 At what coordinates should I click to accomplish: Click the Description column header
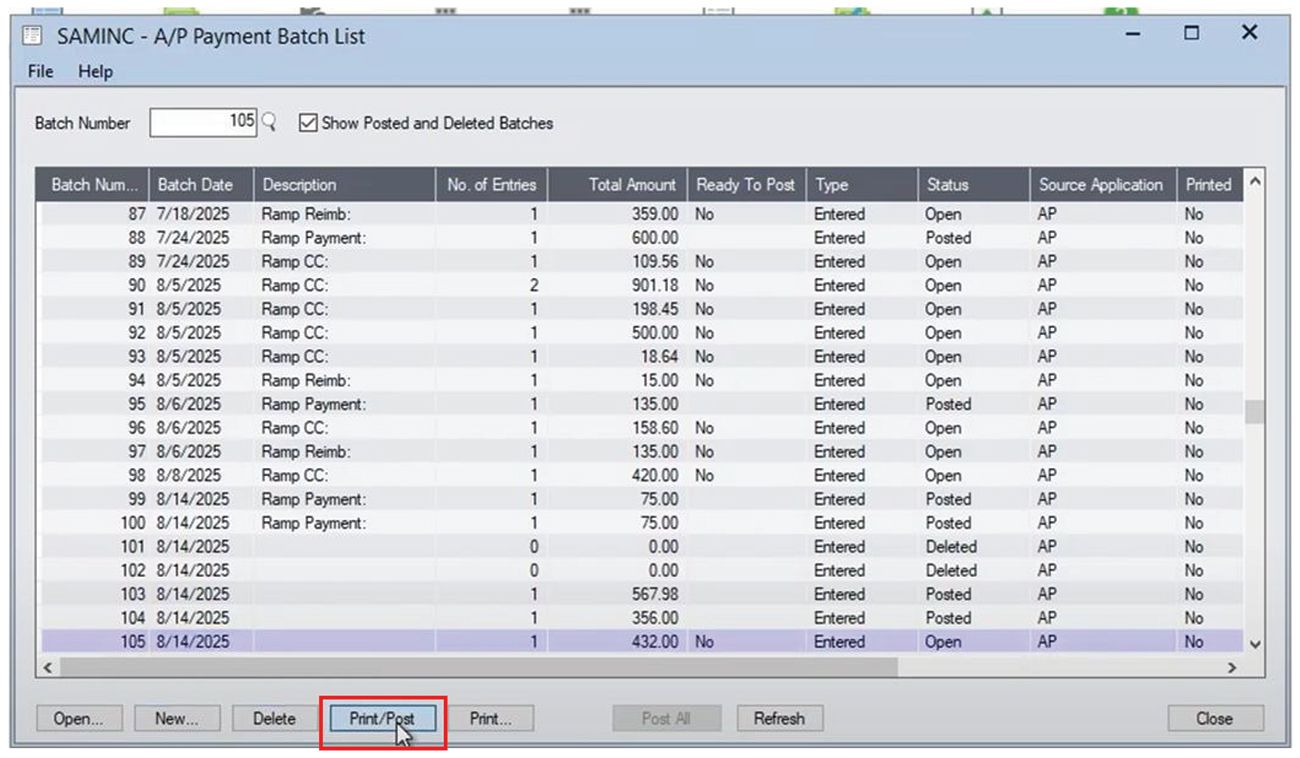coord(344,184)
